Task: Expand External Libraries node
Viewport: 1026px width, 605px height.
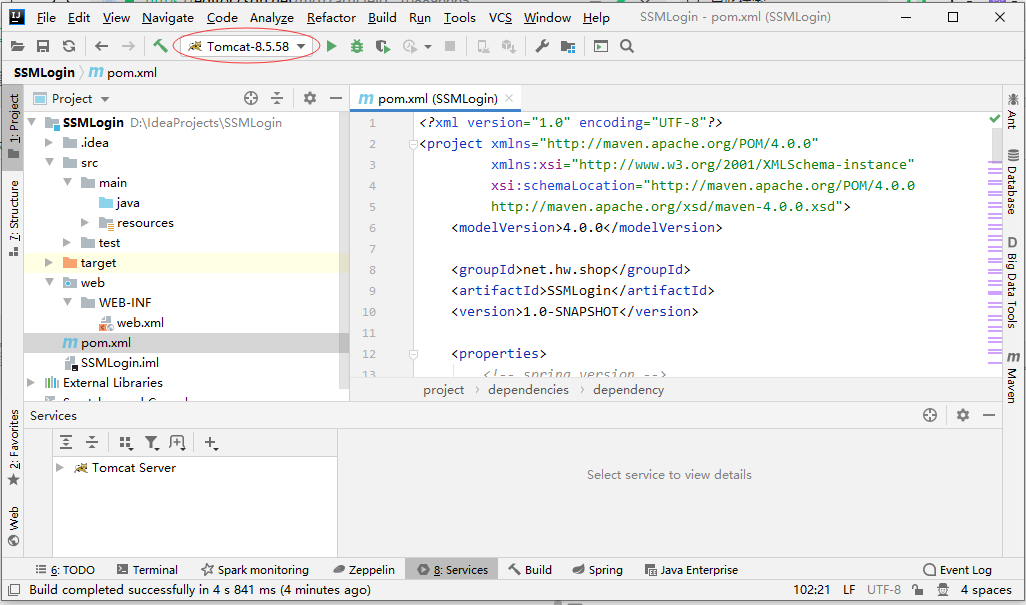Action: (31, 382)
